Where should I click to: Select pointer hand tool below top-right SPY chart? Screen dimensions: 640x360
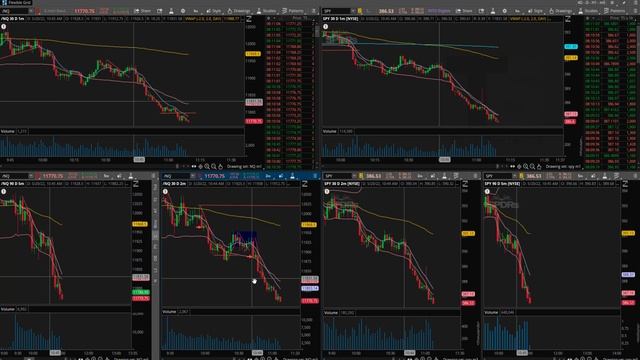(539, 167)
